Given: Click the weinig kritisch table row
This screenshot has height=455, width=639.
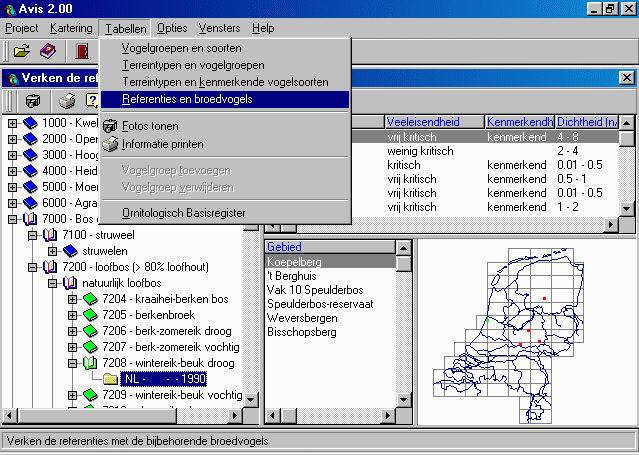Looking at the screenshot, I should coord(485,151).
